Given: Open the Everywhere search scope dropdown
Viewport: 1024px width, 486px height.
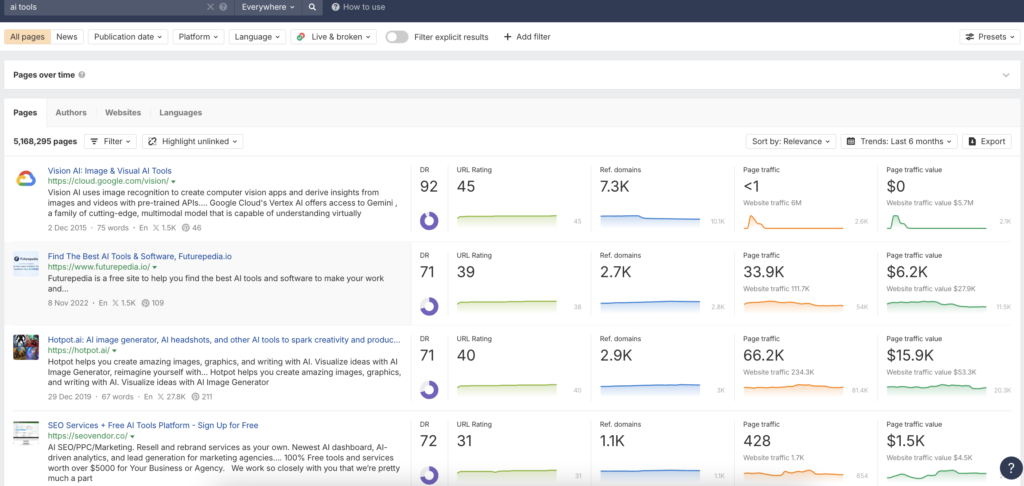Looking at the screenshot, I should click(268, 7).
